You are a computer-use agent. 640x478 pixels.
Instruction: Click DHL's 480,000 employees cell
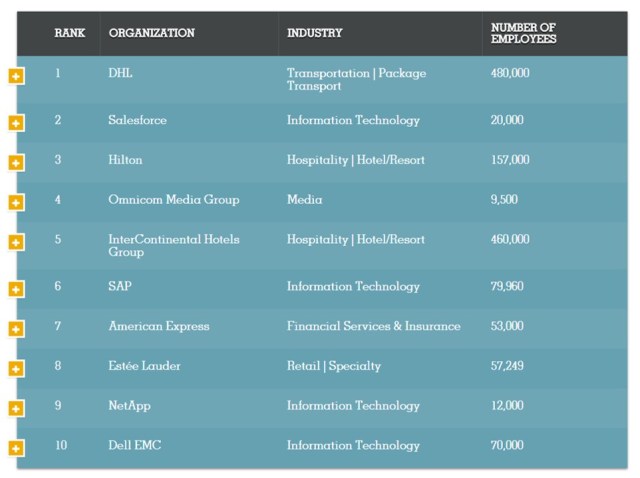coord(510,73)
